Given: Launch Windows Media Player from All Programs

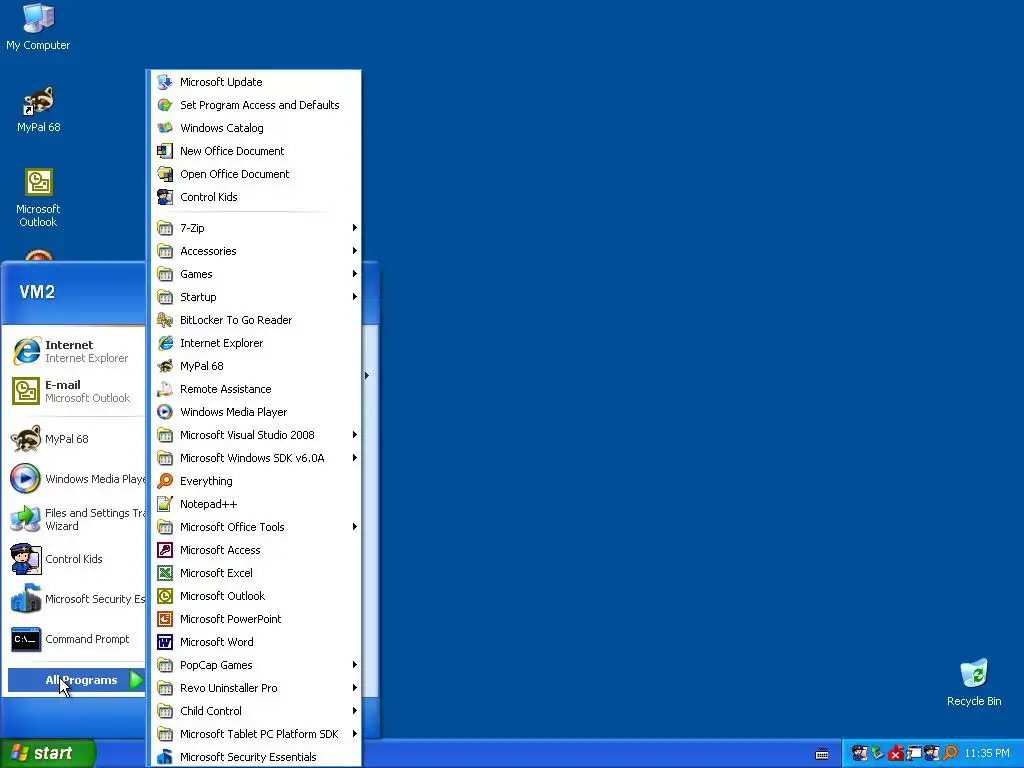Looking at the screenshot, I should pyautogui.click(x=255, y=412).
